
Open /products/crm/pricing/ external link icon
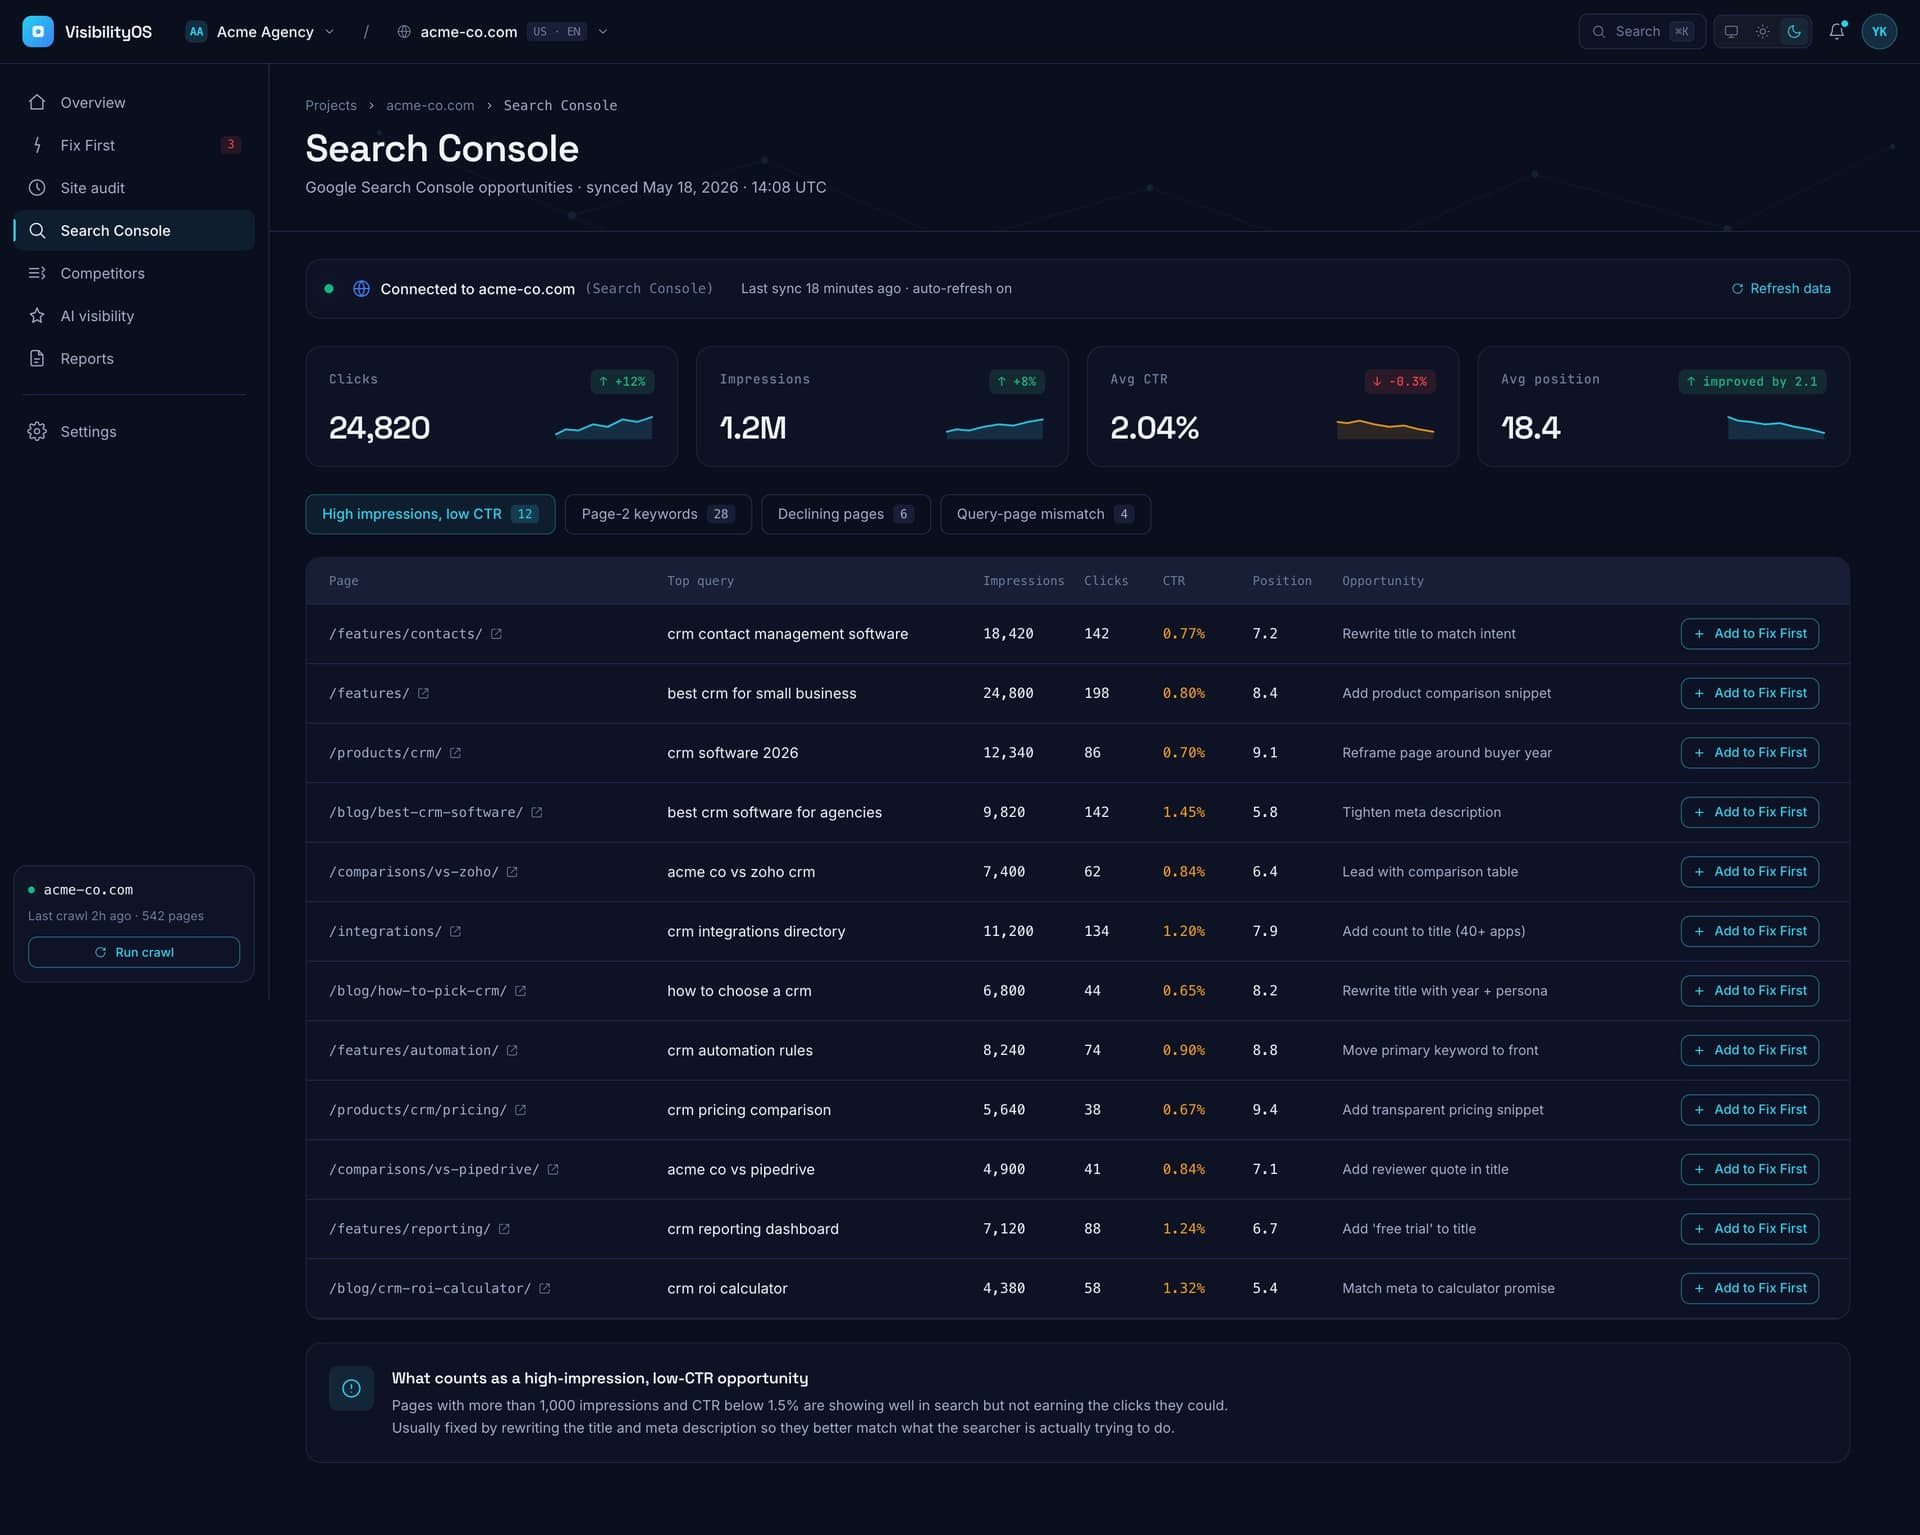520,1110
